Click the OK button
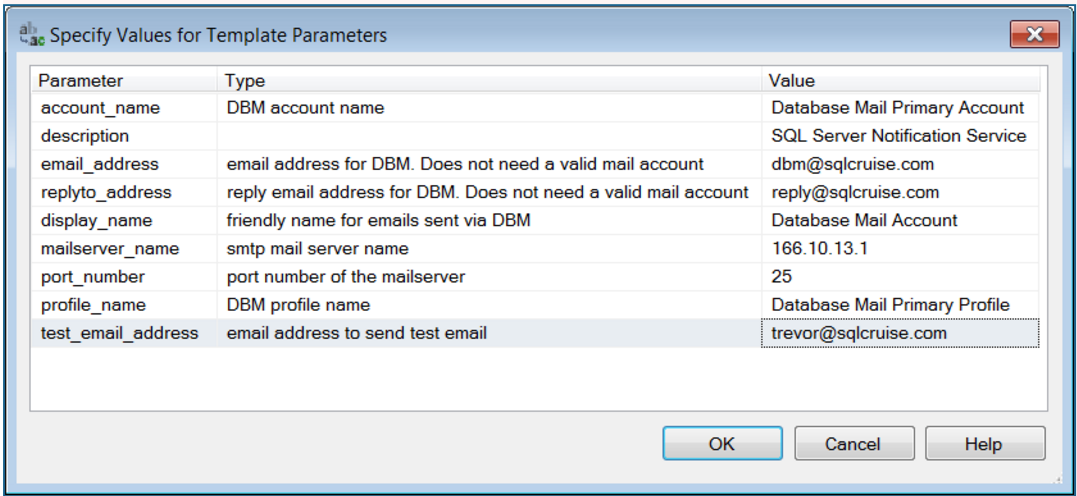This screenshot has height=496, width=1077. coord(722,444)
